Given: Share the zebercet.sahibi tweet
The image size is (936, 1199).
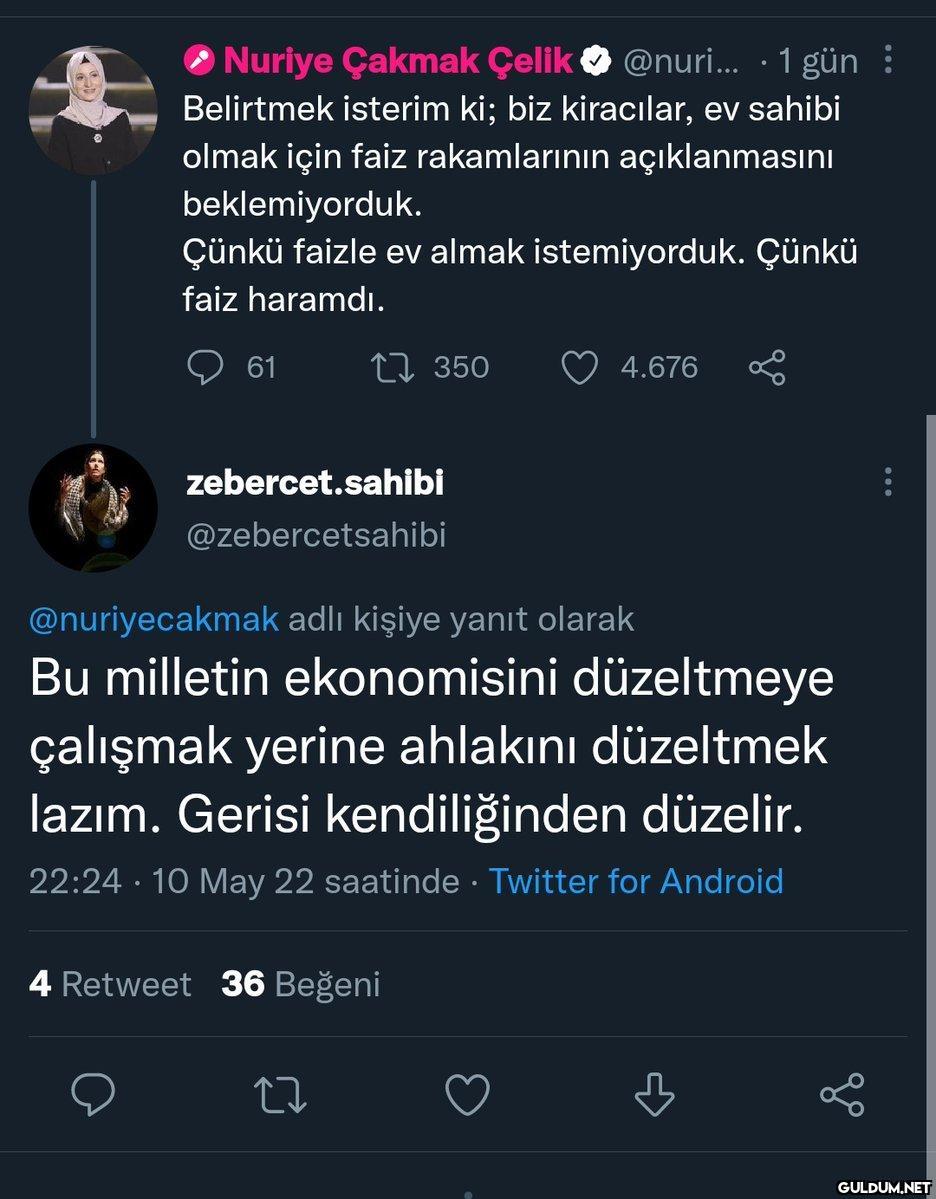Looking at the screenshot, I should coord(842,1095).
